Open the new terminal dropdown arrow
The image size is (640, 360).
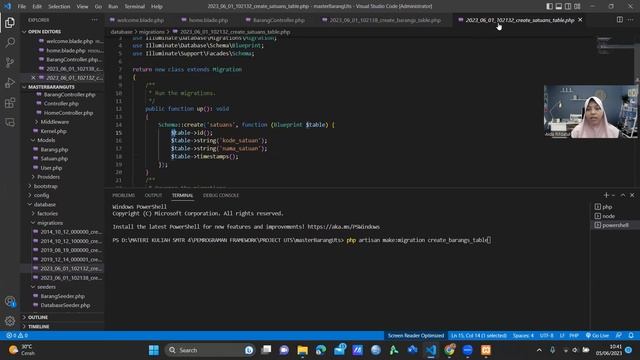tap(613, 196)
